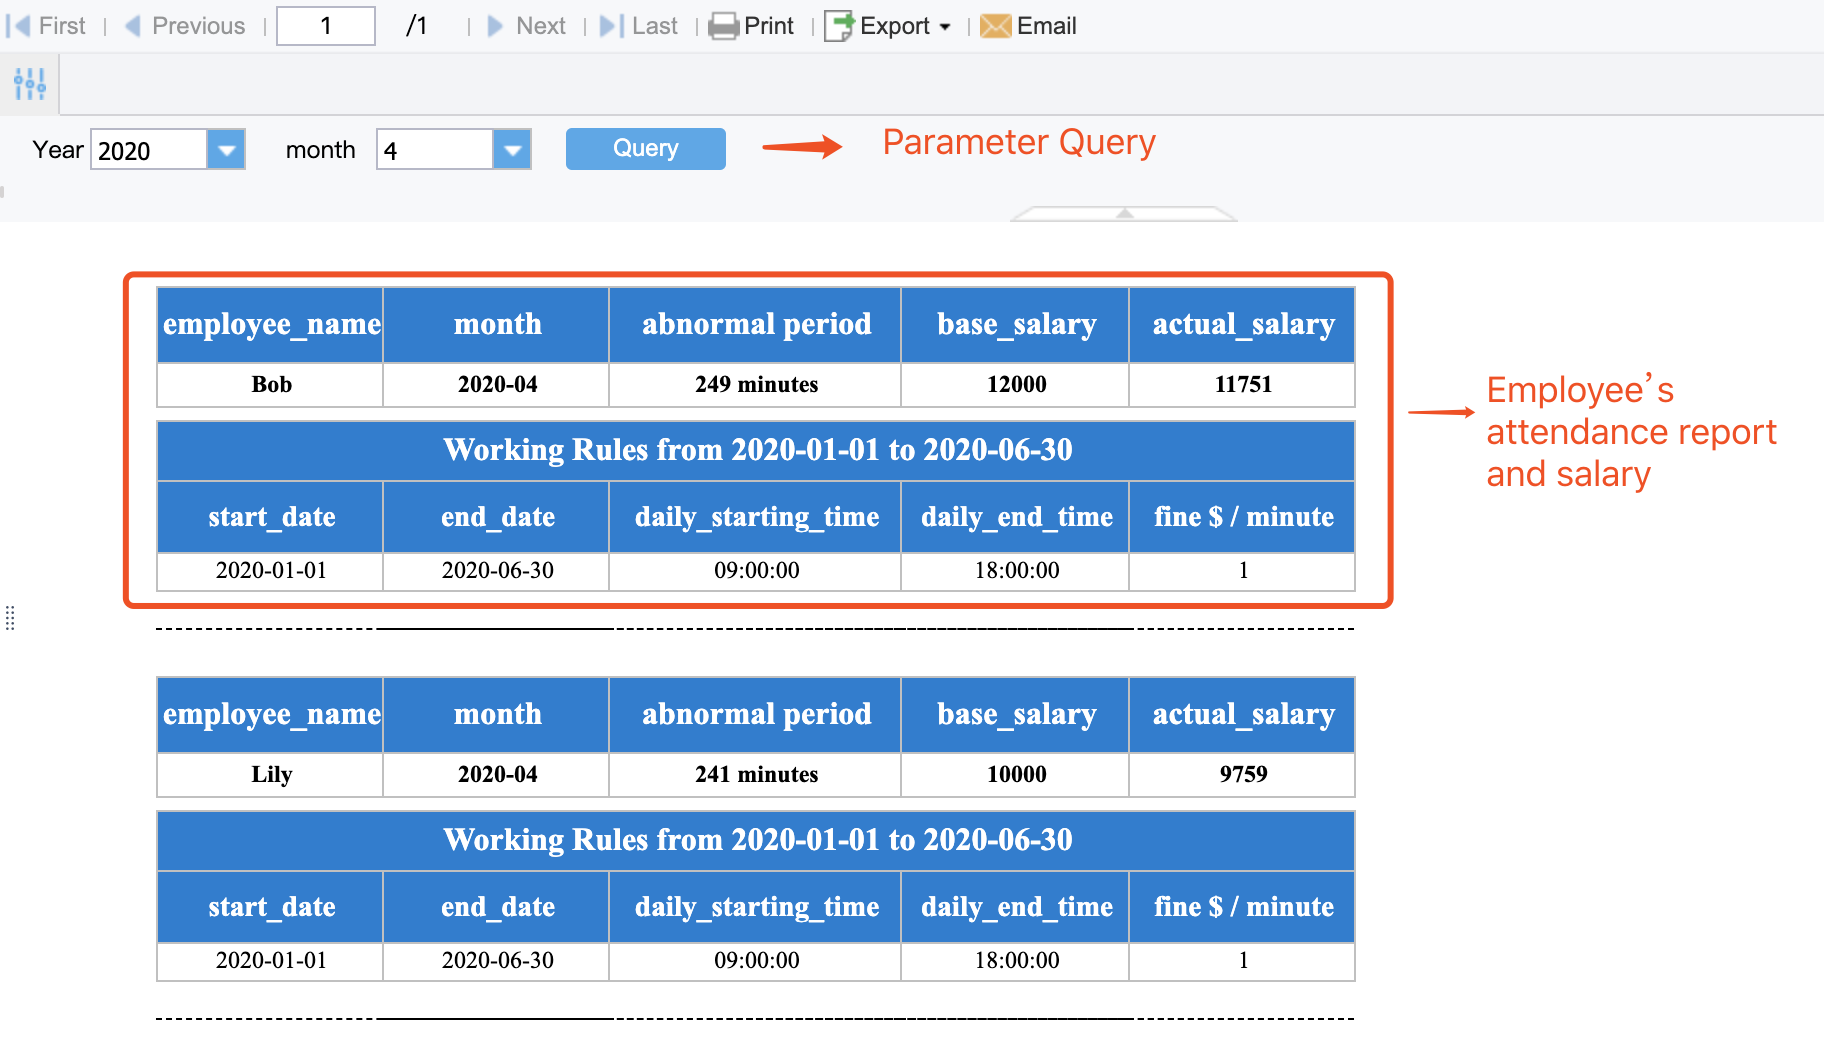
Task: Click Lily's end_date value 2020-06-30
Action: click(497, 960)
